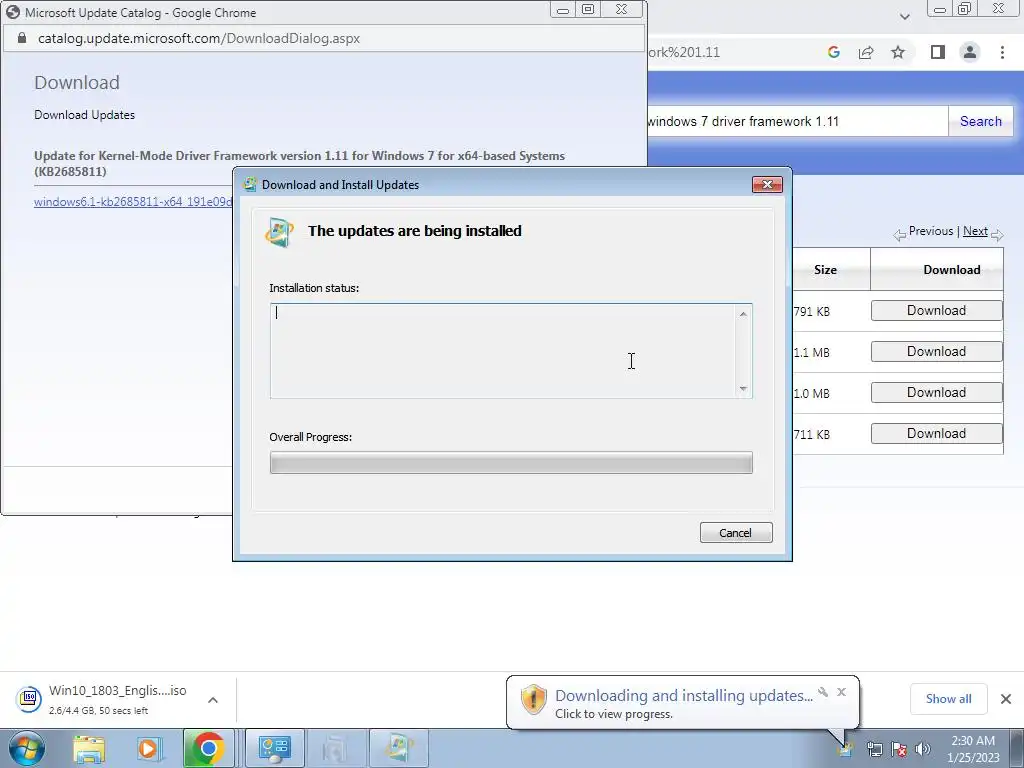Open Control Panel taskbar item
Screen dimensions: 1024x768
(x=274, y=748)
